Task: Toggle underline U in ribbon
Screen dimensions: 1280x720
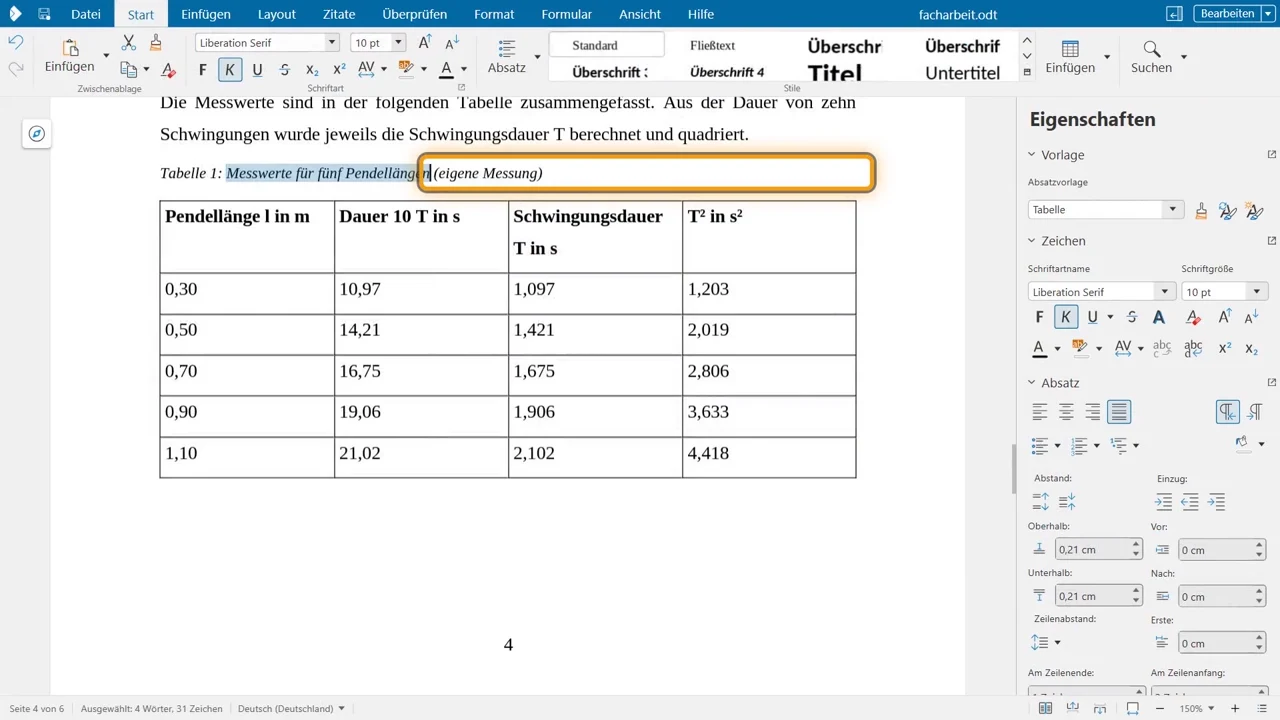Action: pos(257,70)
